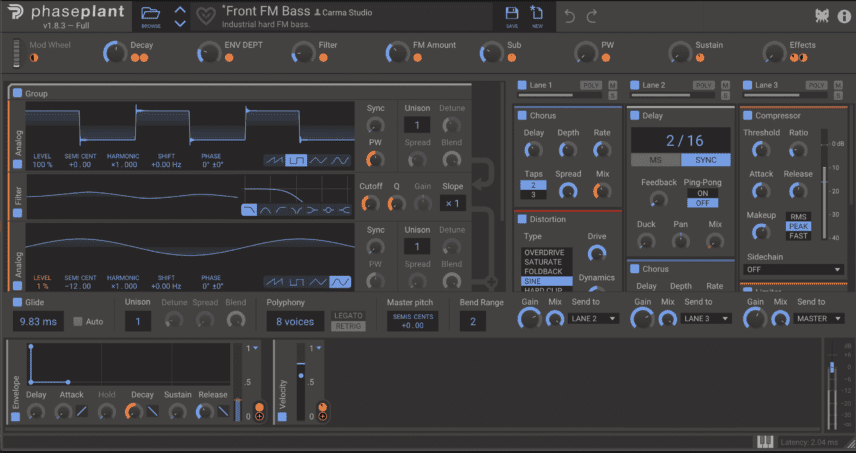
Task: Disable the Chorus effect in Lane 1
Action: click(522, 116)
